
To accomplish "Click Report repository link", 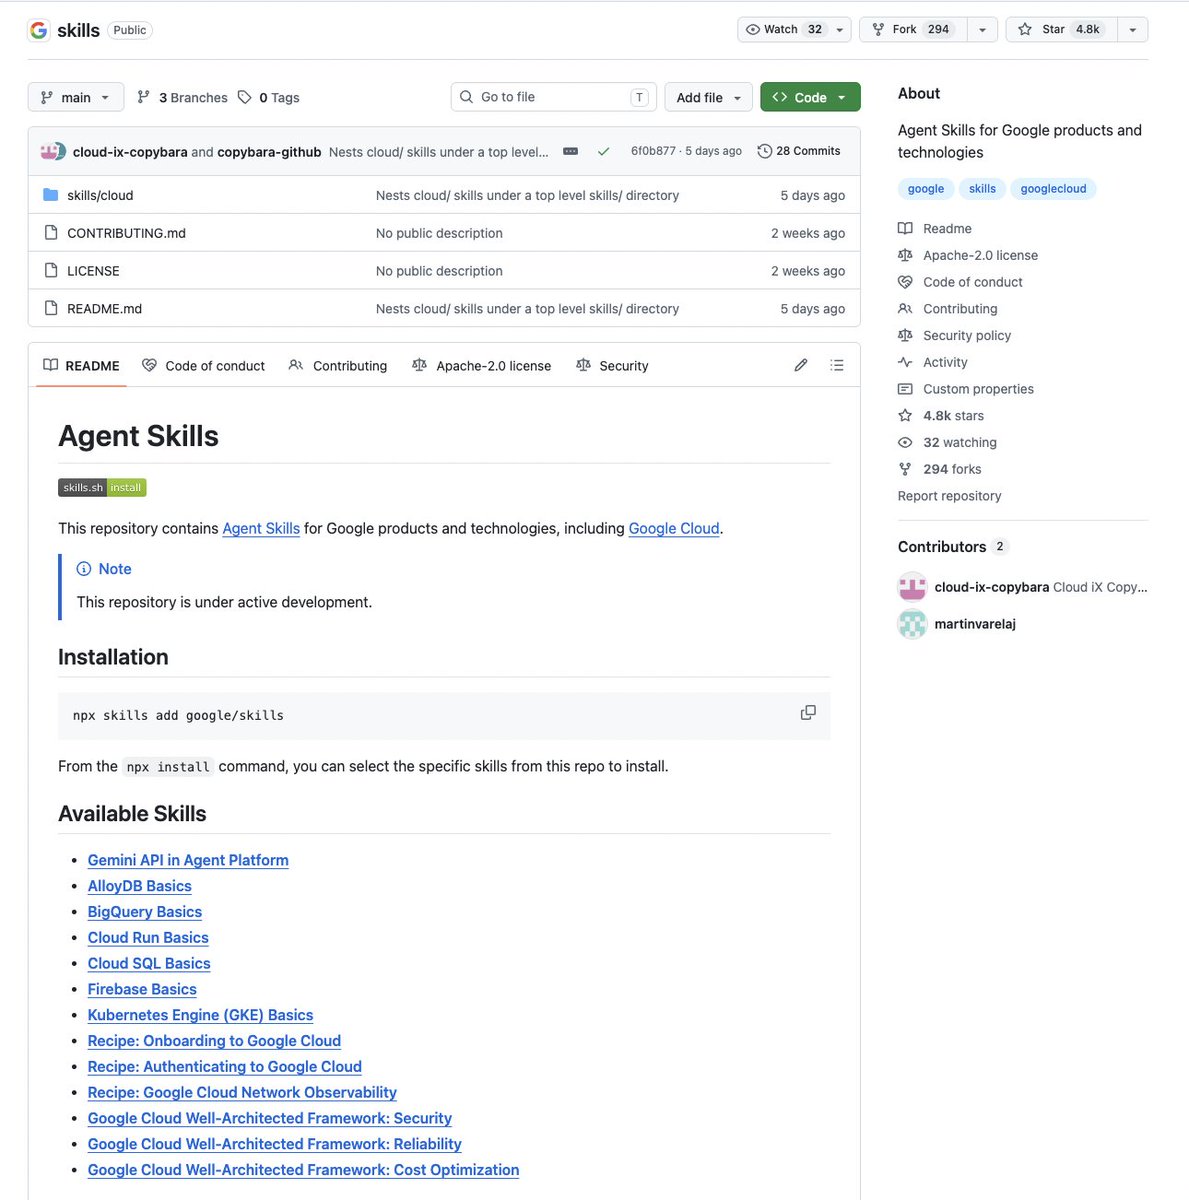I will click(x=949, y=496).
